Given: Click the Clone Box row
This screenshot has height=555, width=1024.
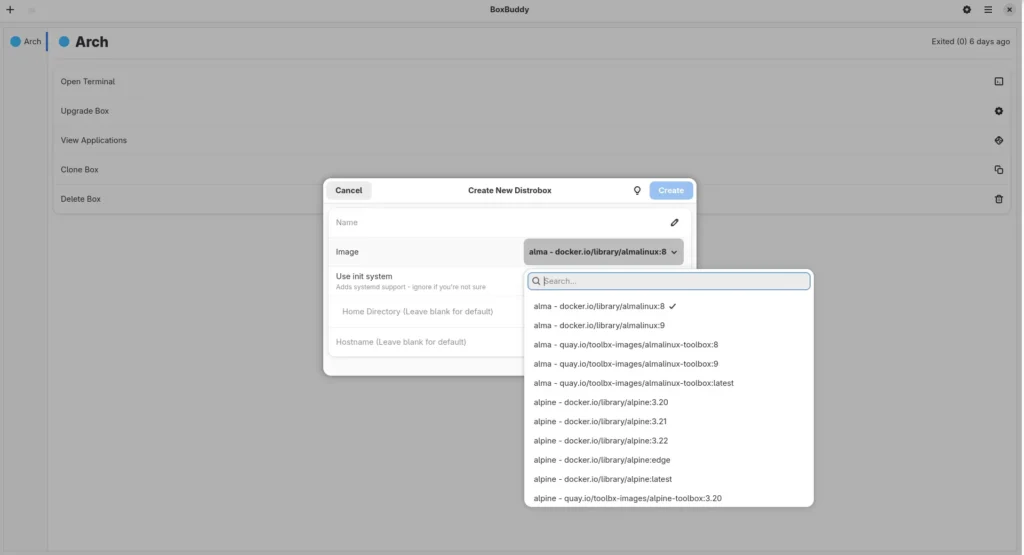Looking at the screenshot, I should click(x=532, y=170).
